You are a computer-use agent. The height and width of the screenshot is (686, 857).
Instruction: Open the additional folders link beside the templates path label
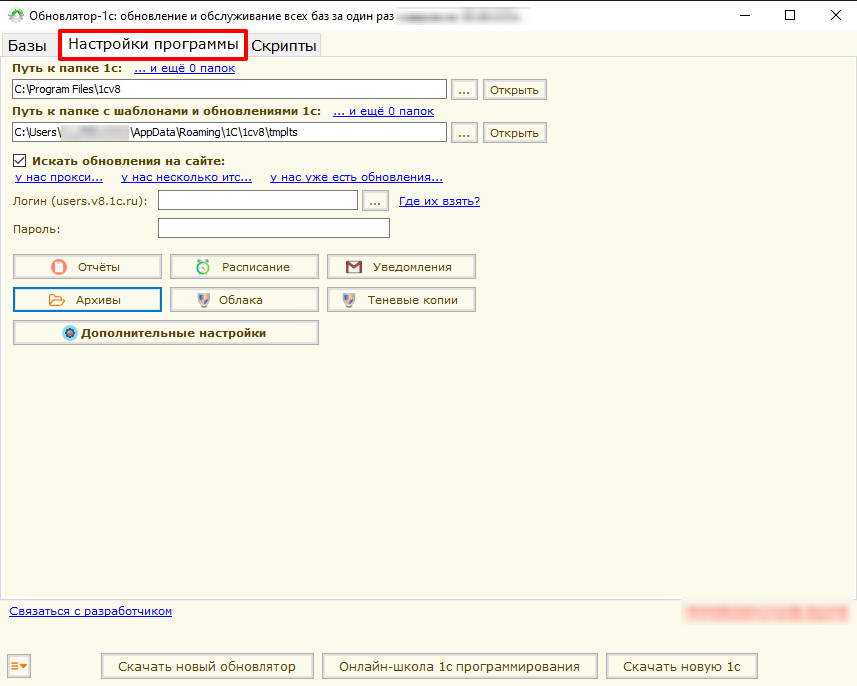384,112
